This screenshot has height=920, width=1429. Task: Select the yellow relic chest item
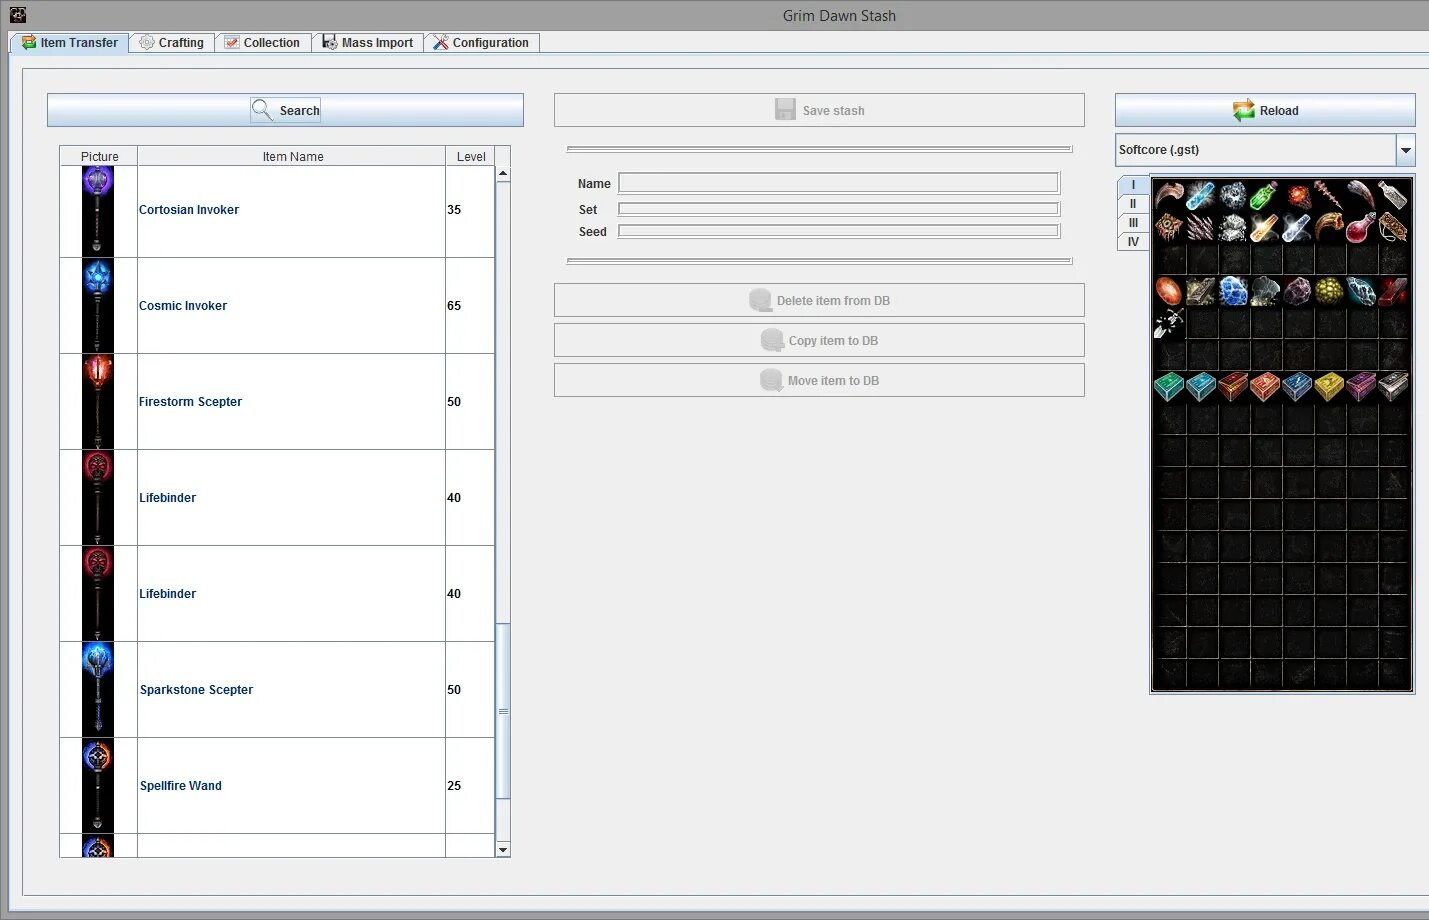pos(1329,387)
